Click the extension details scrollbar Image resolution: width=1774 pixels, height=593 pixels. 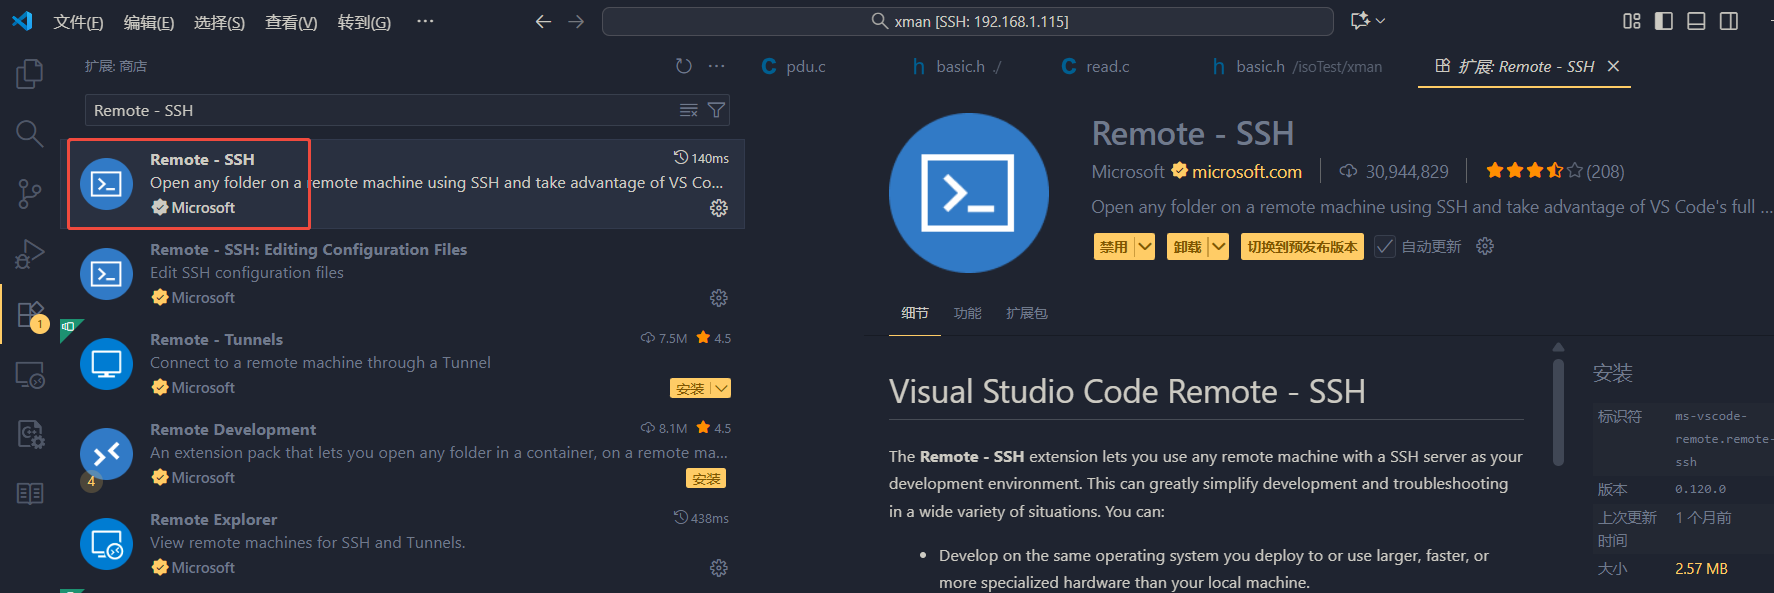click(1558, 412)
